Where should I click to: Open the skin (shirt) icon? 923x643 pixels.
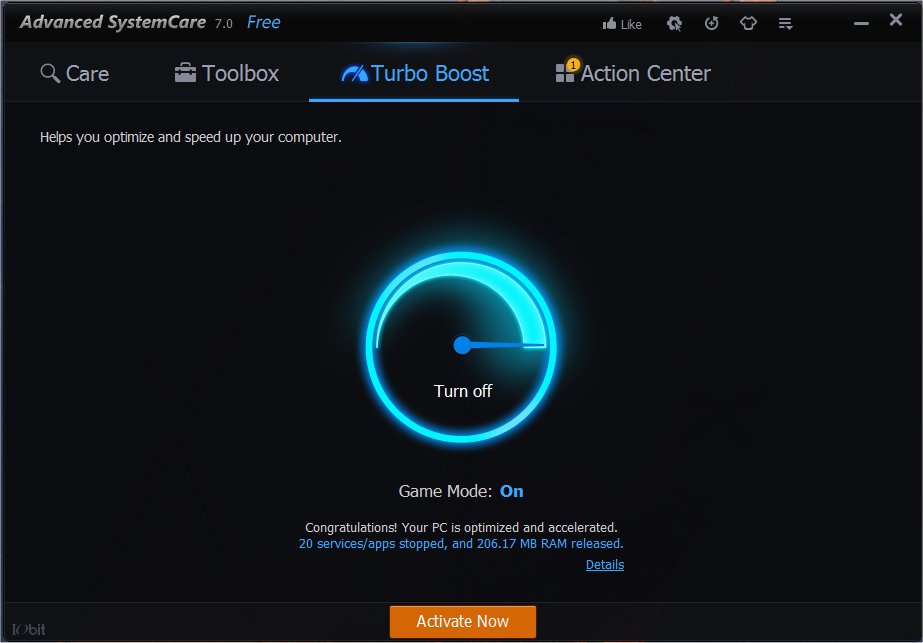pyautogui.click(x=748, y=24)
